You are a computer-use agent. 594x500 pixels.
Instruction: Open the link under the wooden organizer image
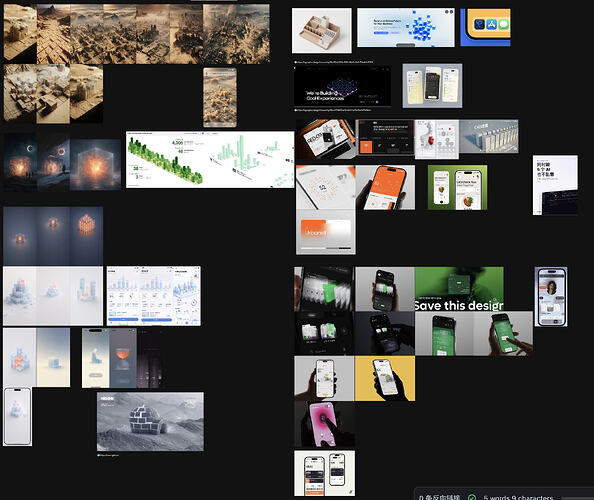point(334,62)
